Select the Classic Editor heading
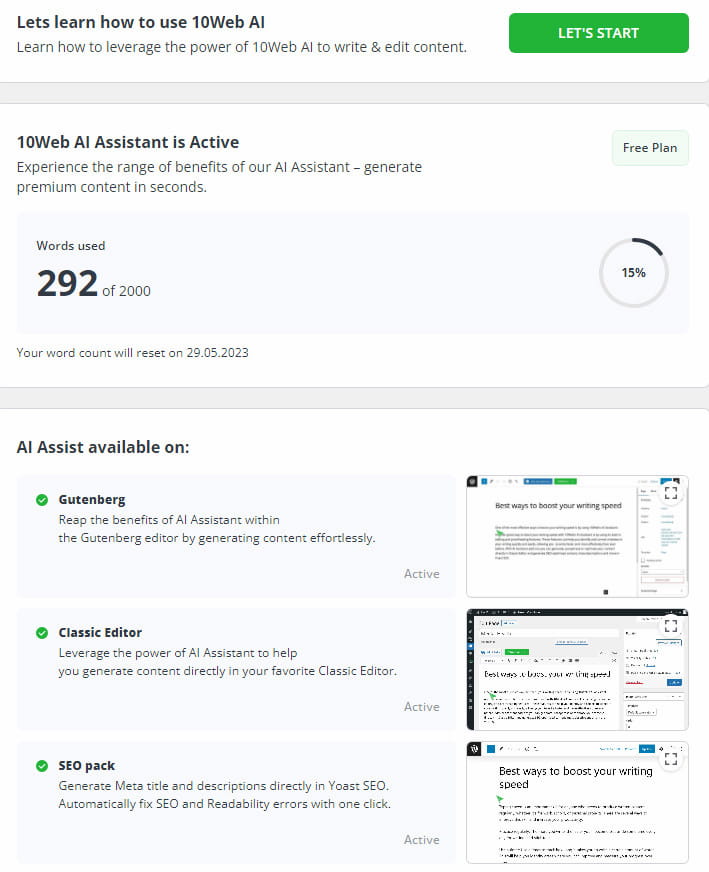 pos(100,632)
